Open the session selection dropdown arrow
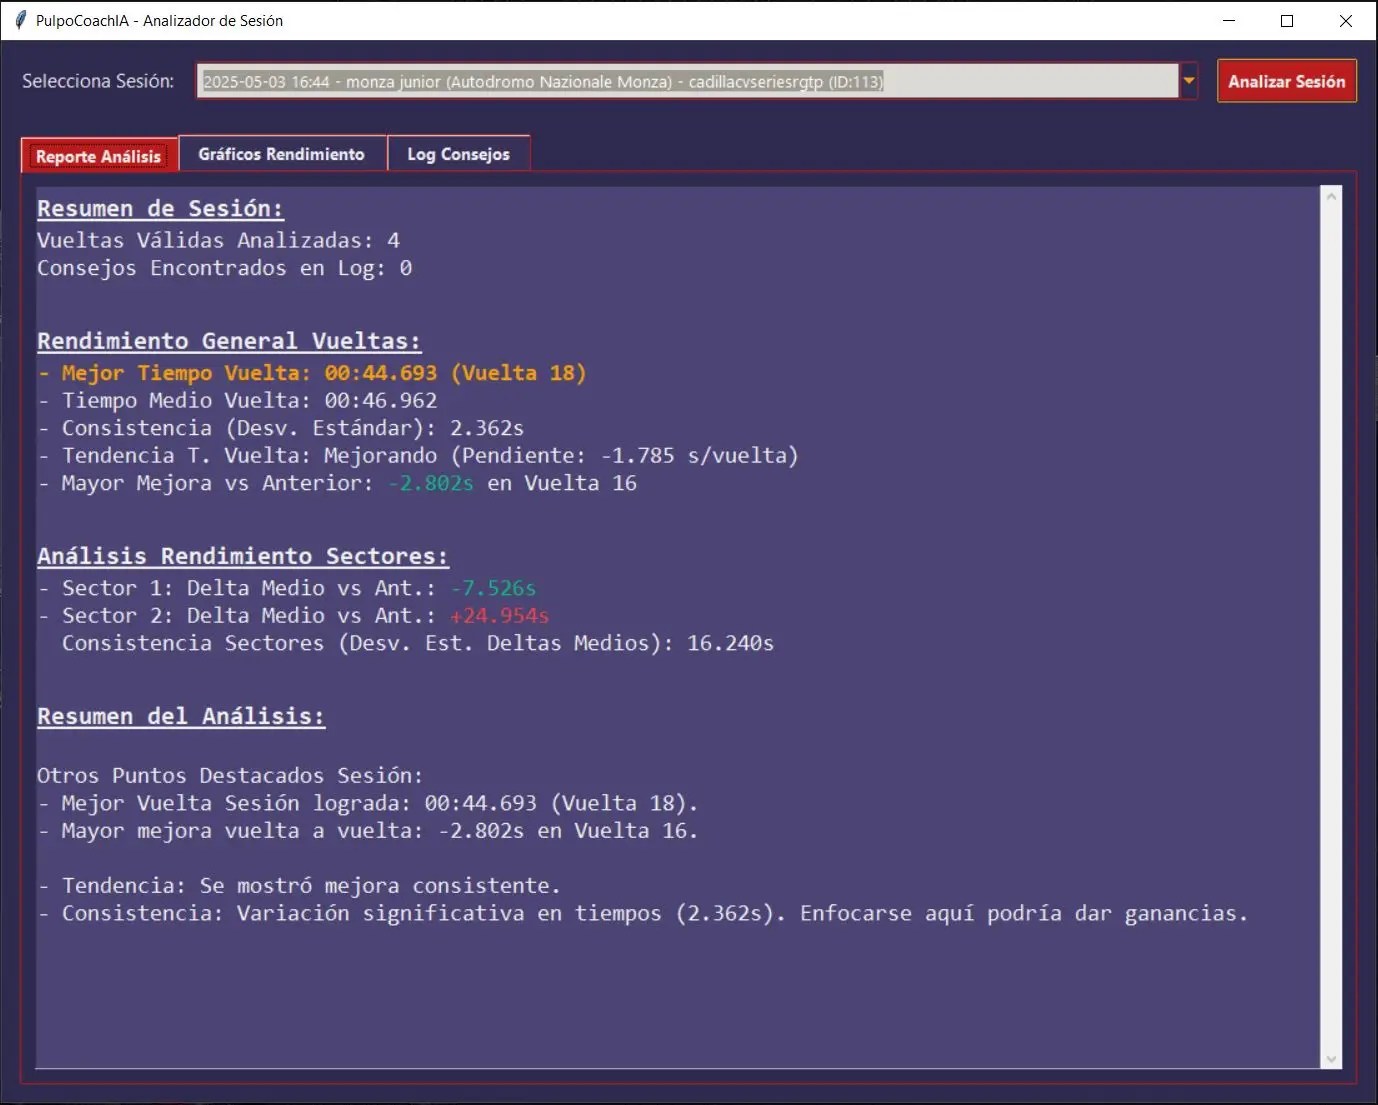This screenshot has width=1378, height=1105. click(x=1189, y=81)
